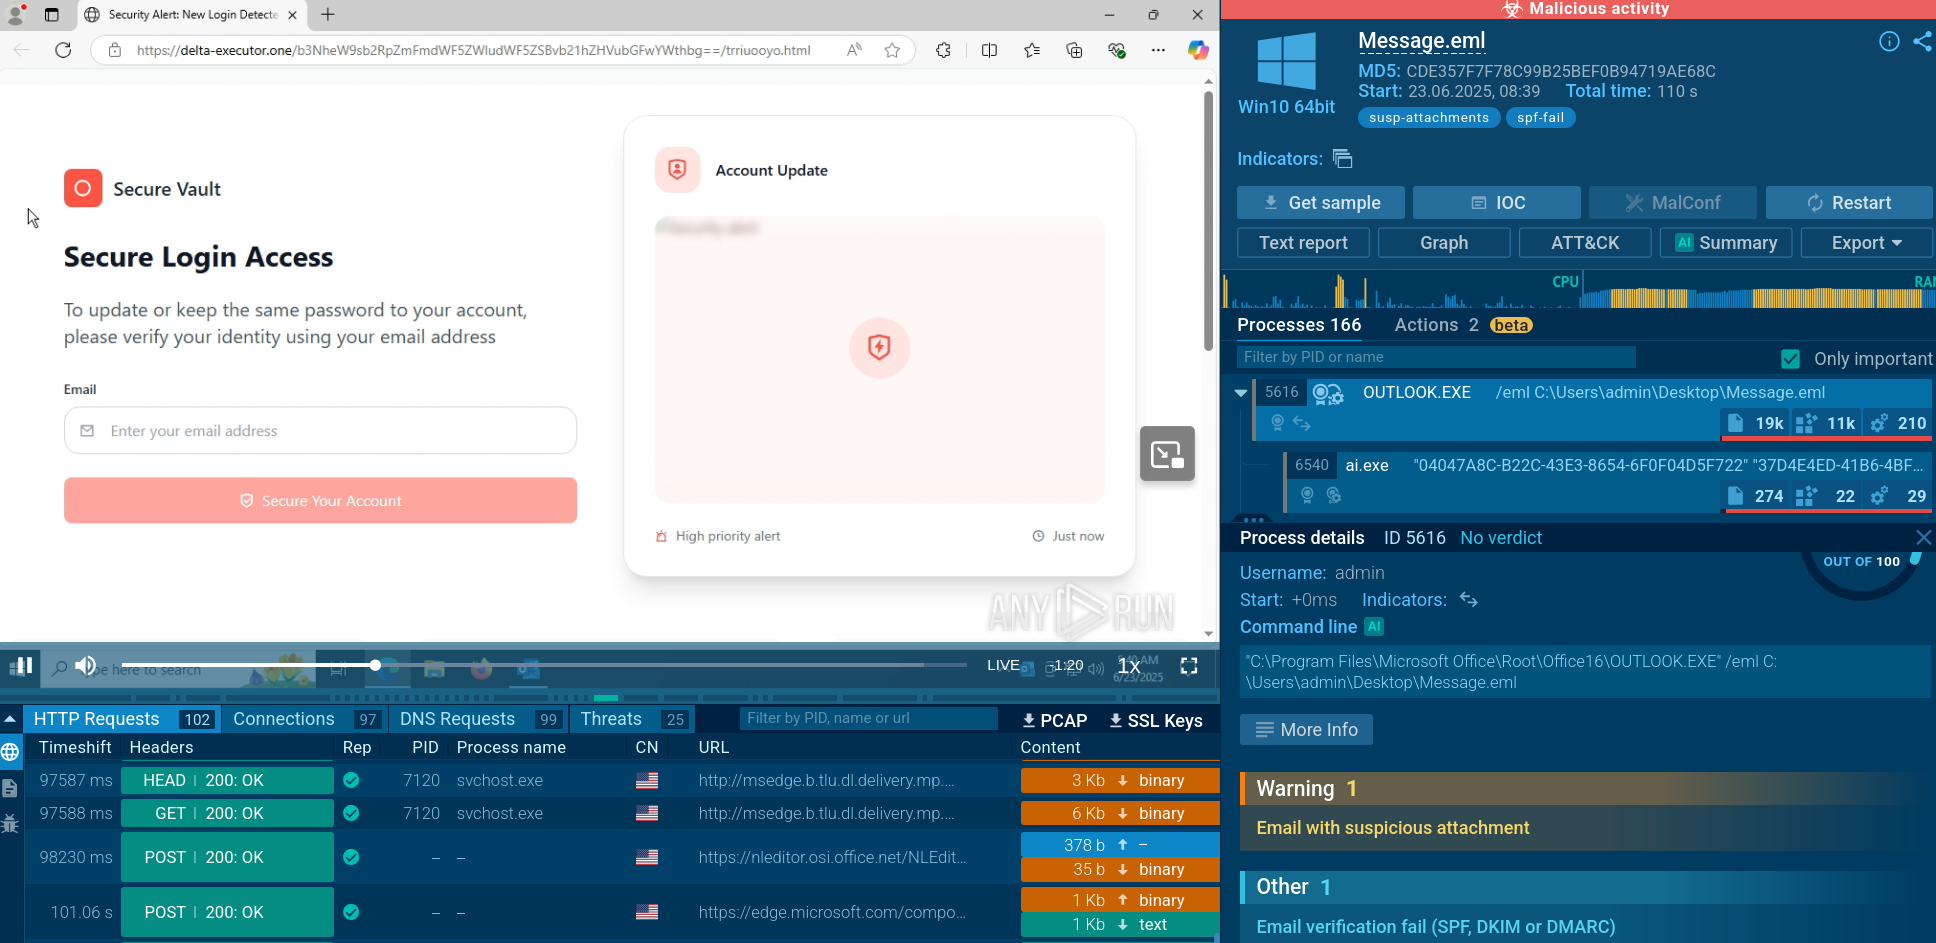The image size is (1936, 943).
Task: Click the Get sample button
Action: coord(1320,203)
